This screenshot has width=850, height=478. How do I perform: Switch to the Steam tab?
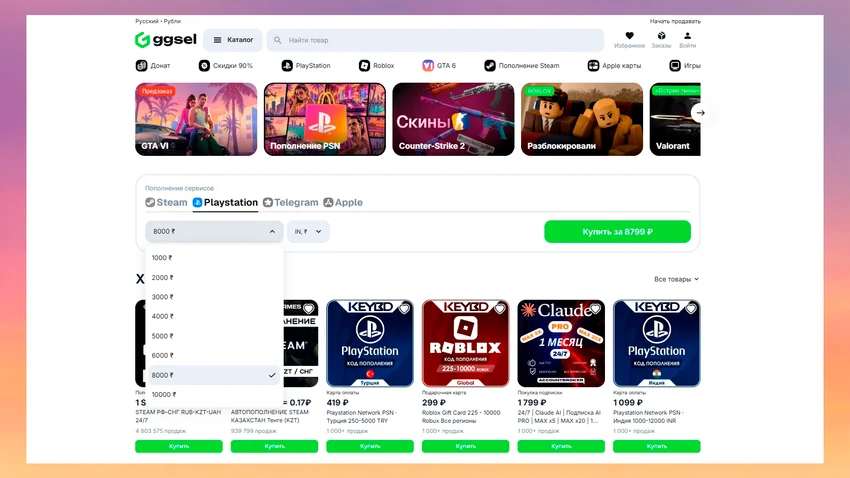[x=166, y=202]
